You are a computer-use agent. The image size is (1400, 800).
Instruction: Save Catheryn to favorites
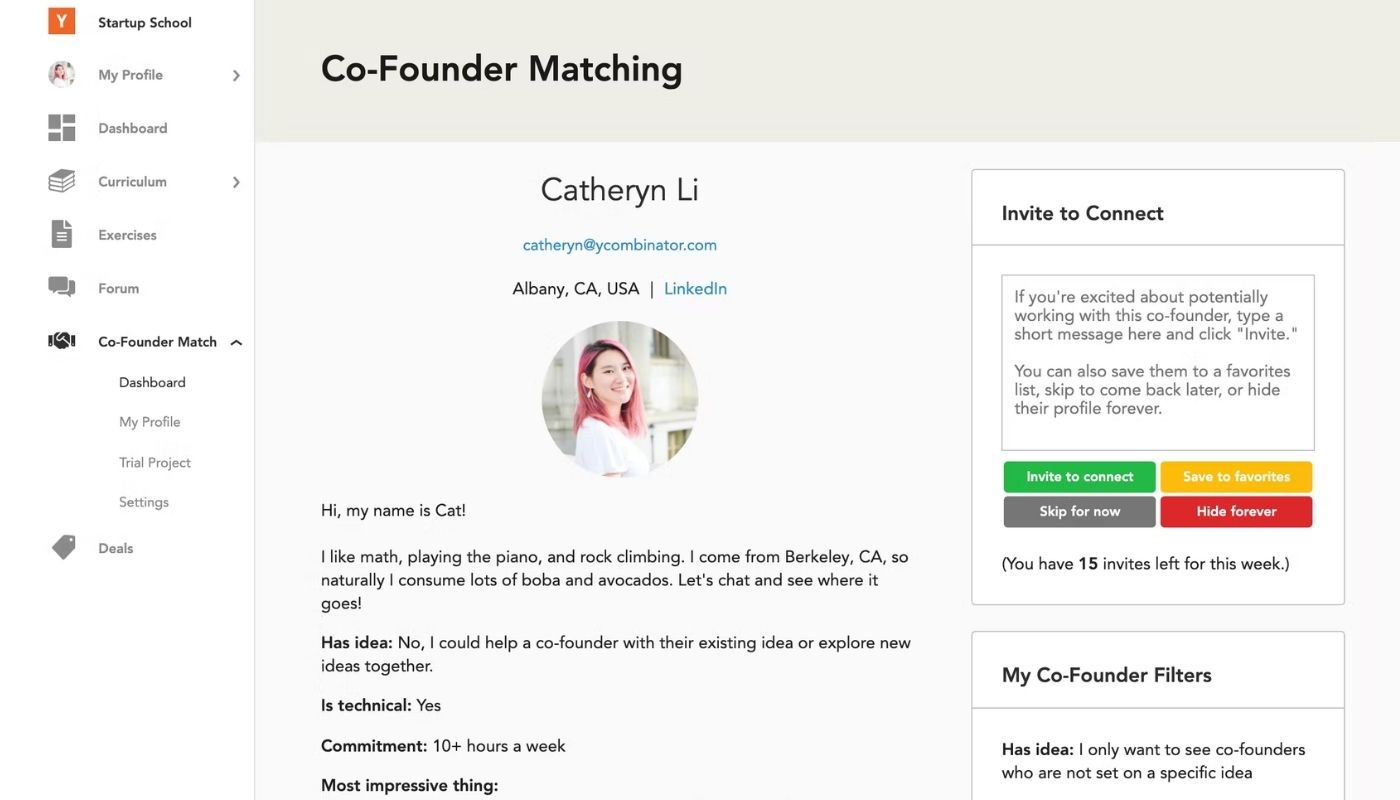1236,477
